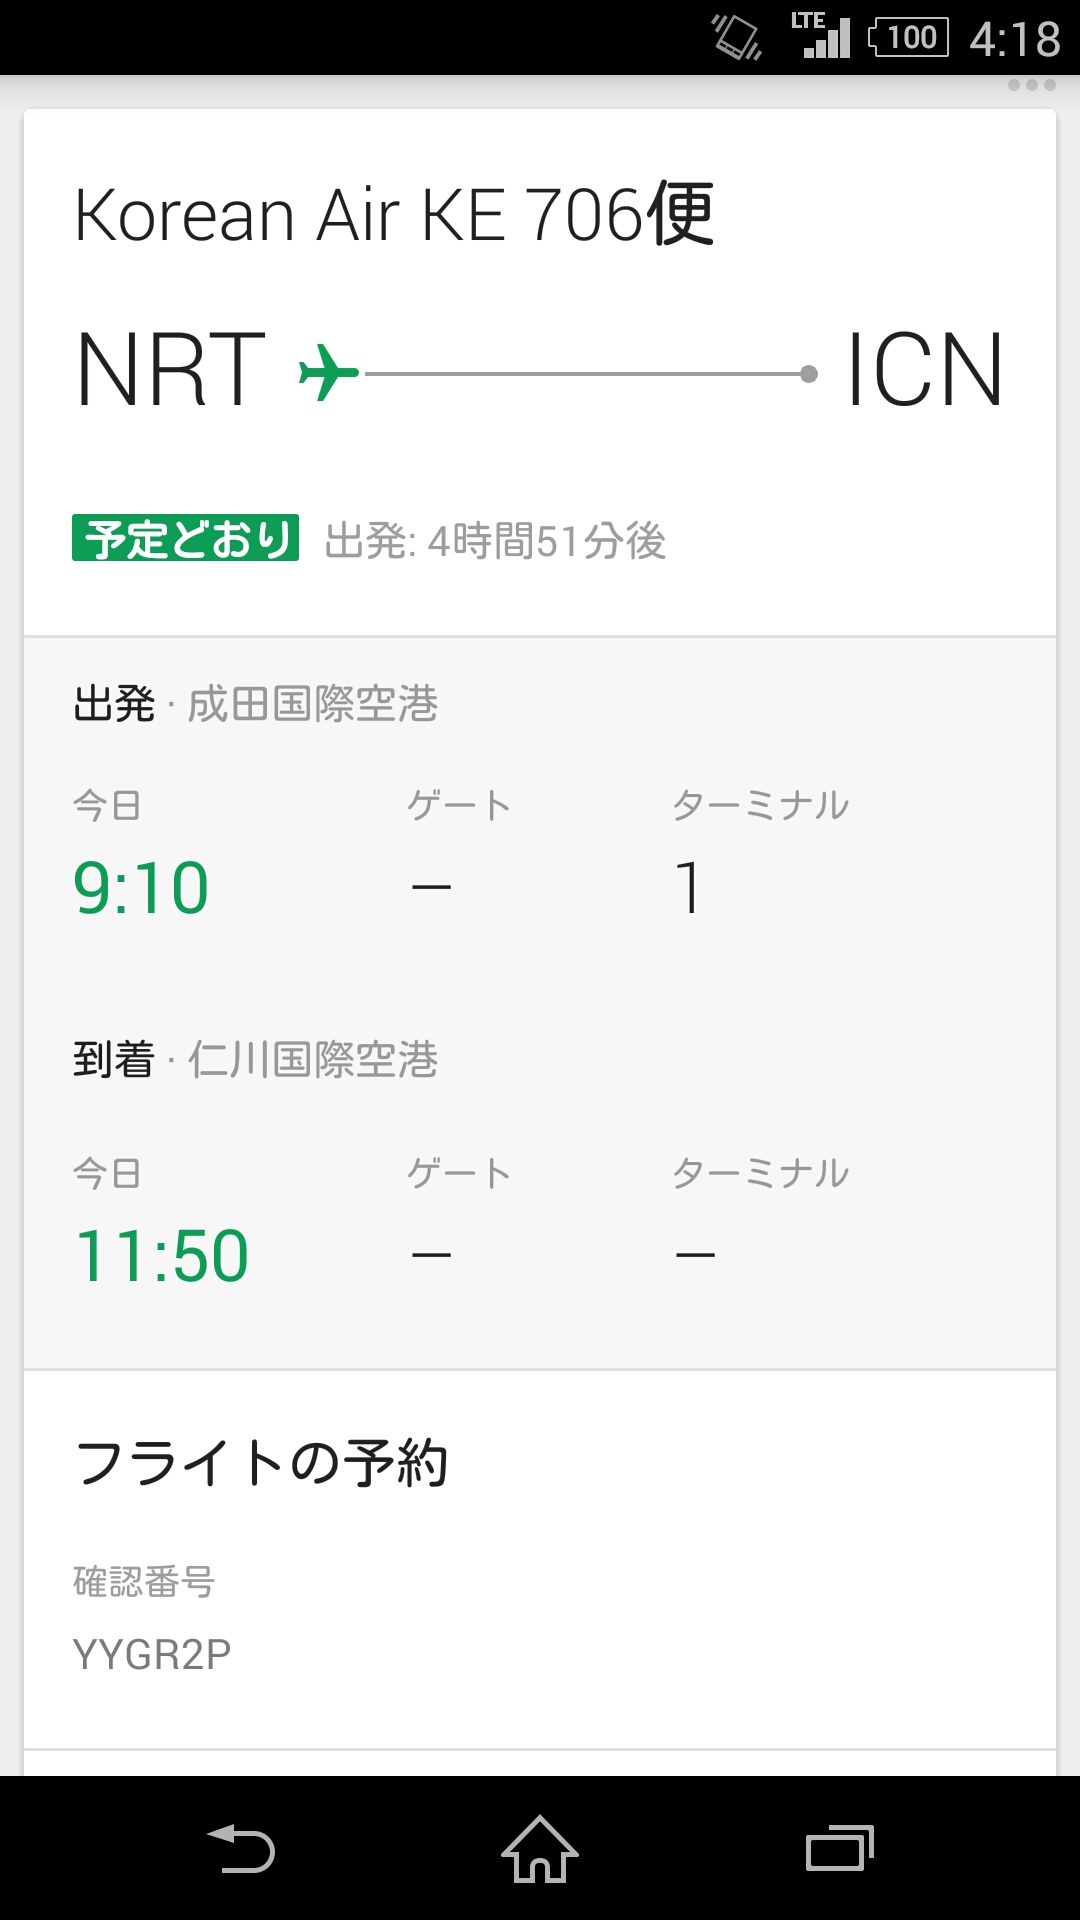Tap the Korean Air KE 706便 title
Screen dimensions: 1080x1920
(394, 214)
